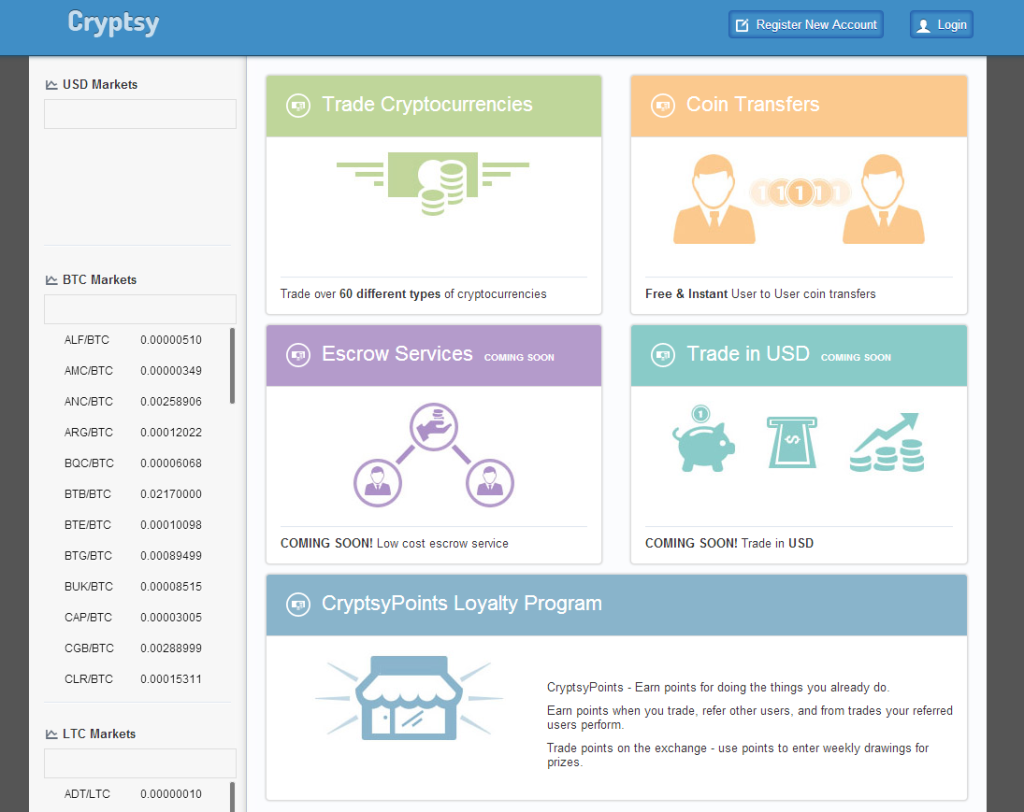1024x812 pixels.
Task: Click 'Free & Instant User to User' text
Action: pos(722,294)
